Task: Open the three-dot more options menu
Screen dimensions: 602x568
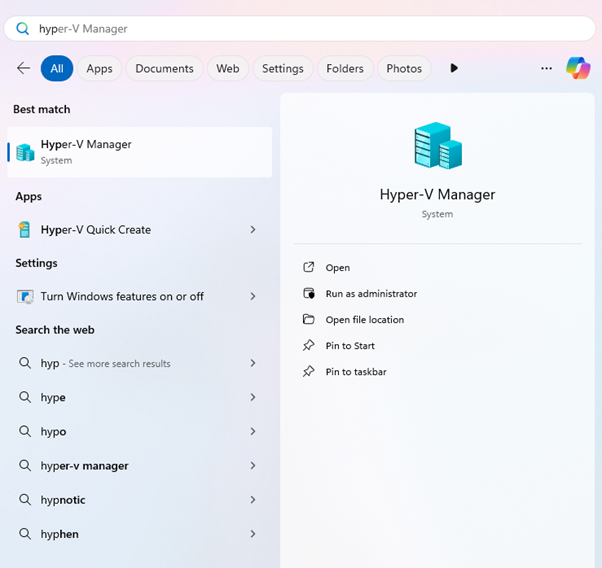Action: (x=546, y=68)
